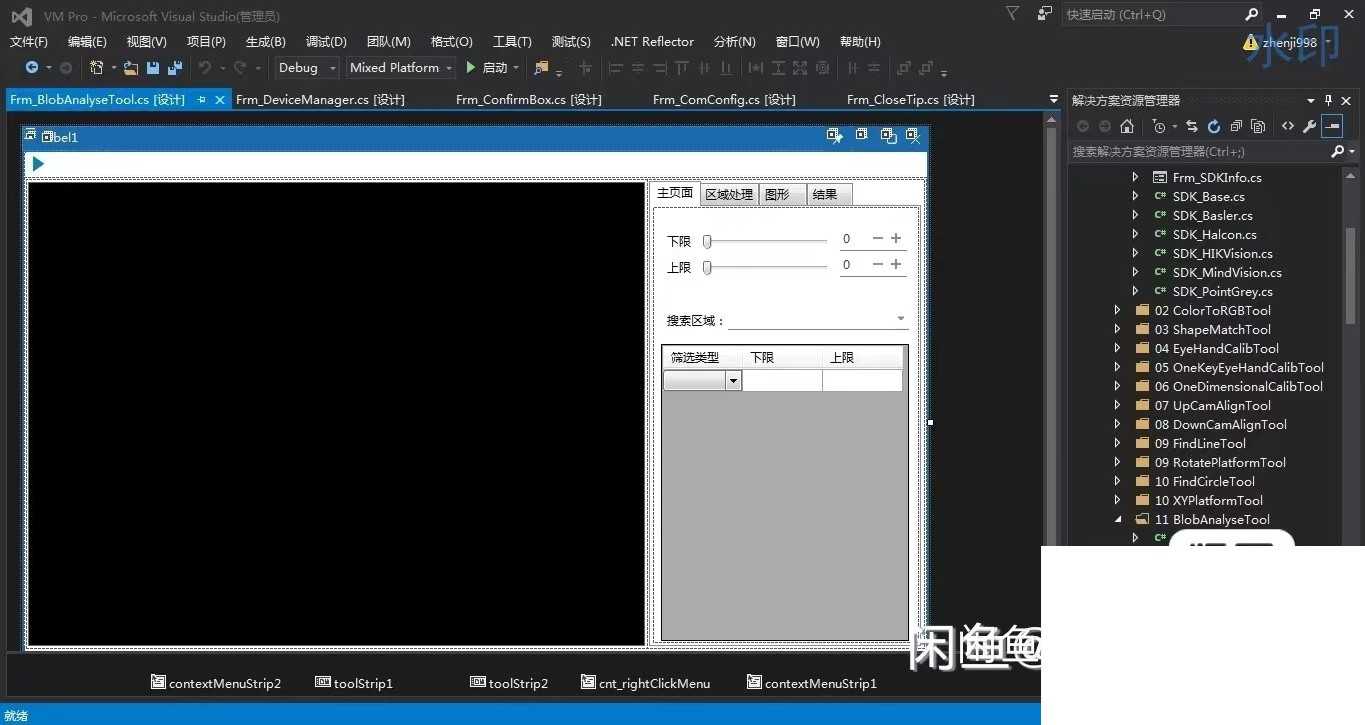This screenshot has height=725, width=1365.
Task: Click Properties wrench icon in Solution Explorer
Action: click(1309, 126)
